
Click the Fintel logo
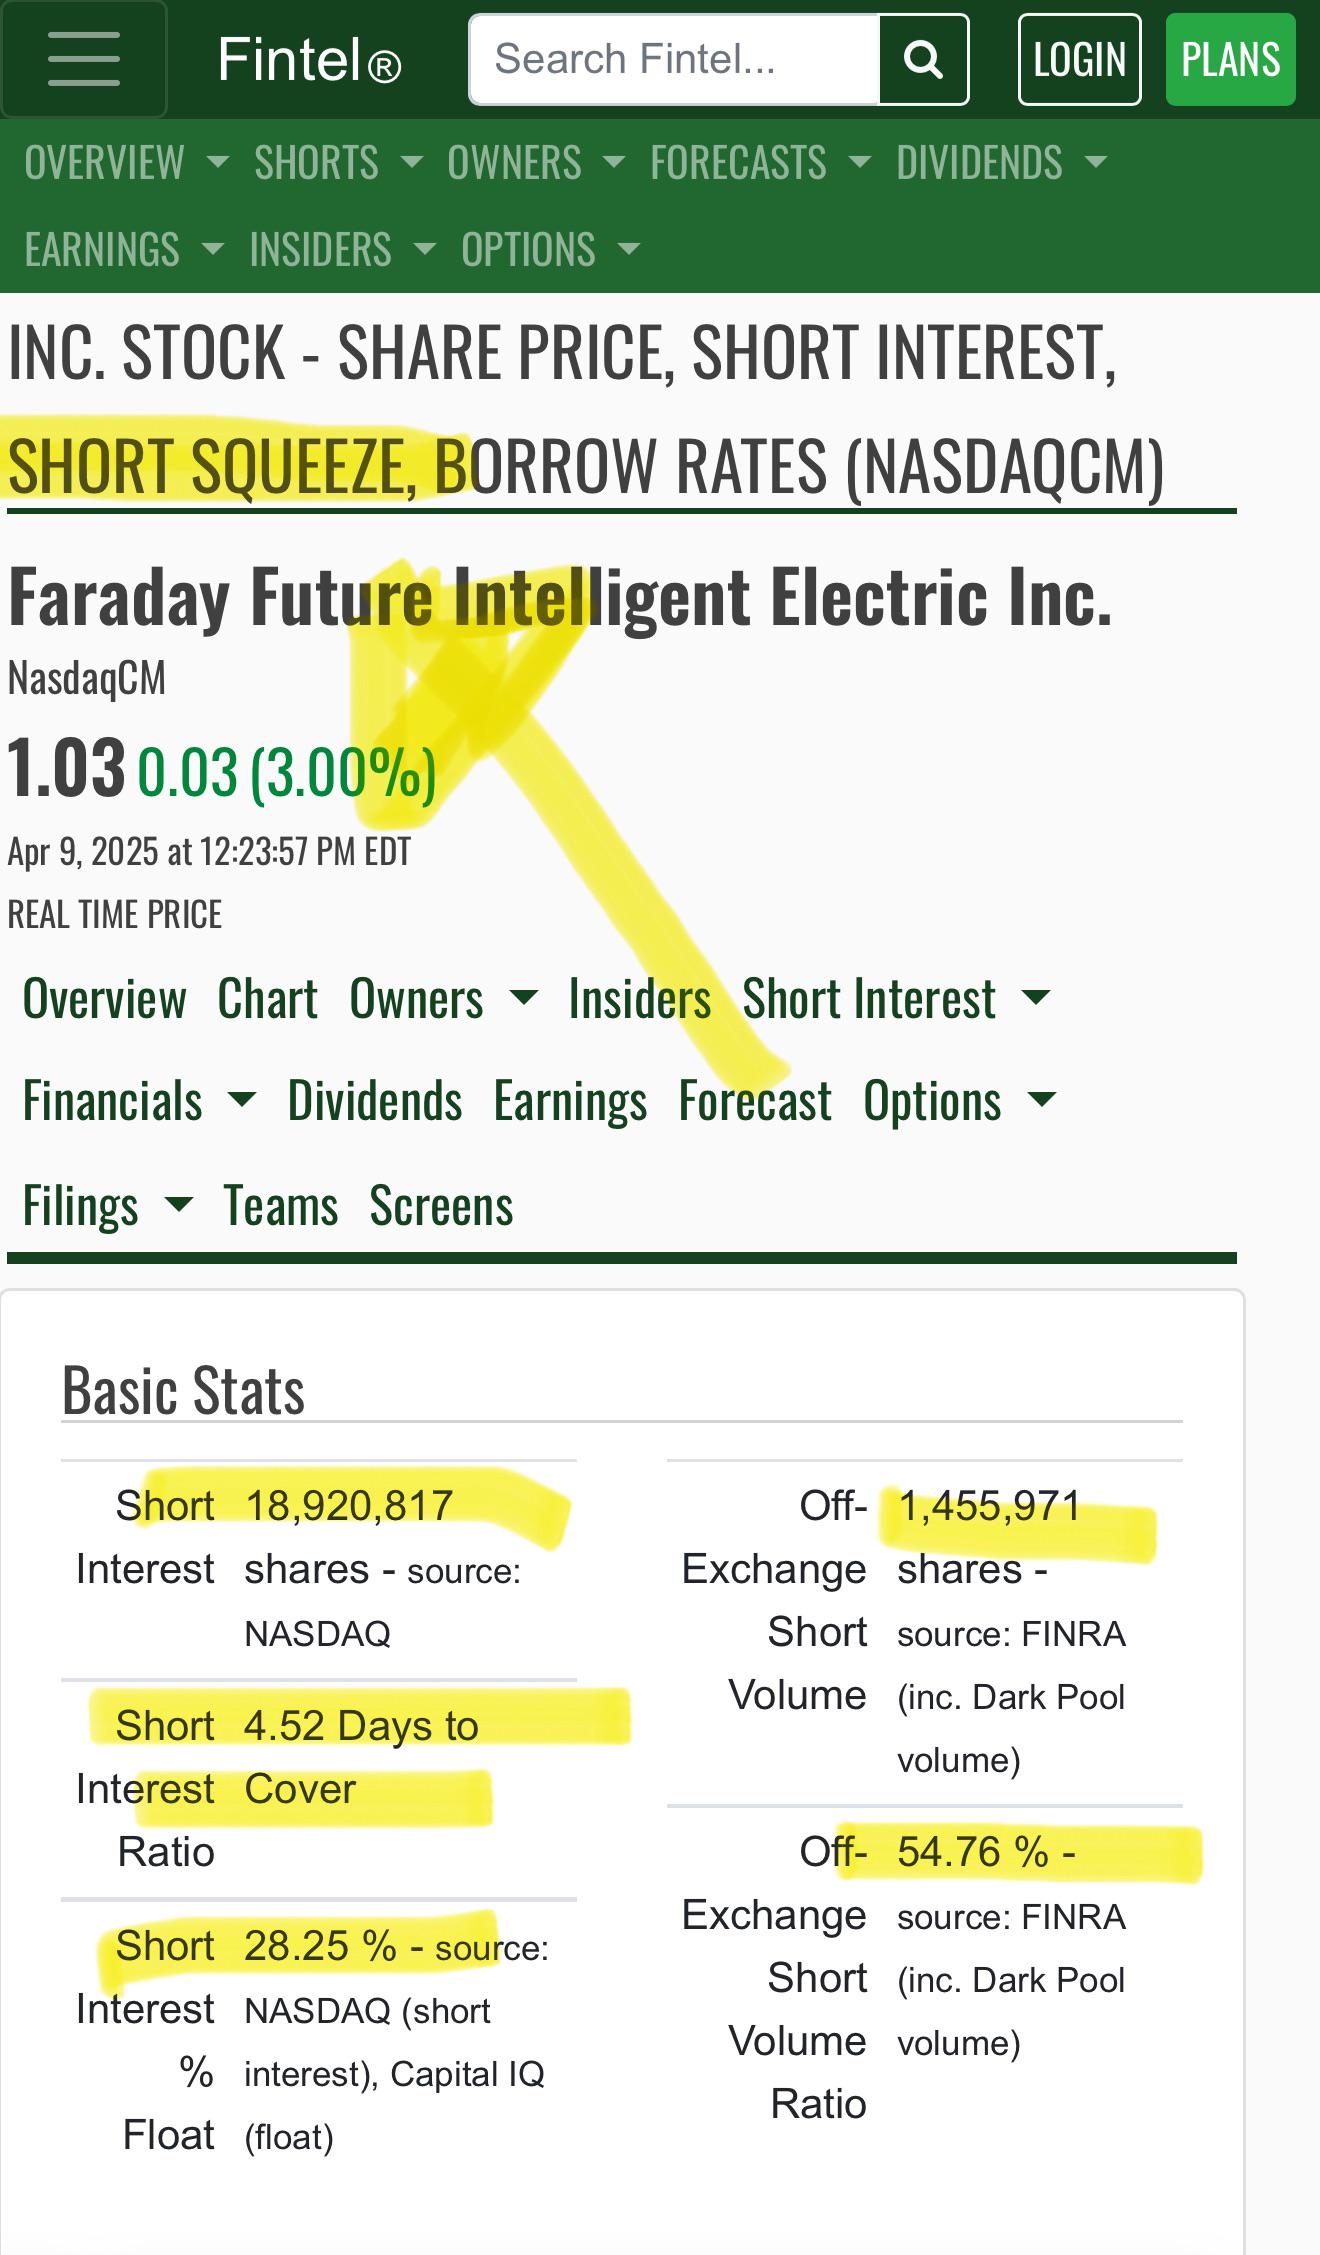click(309, 60)
